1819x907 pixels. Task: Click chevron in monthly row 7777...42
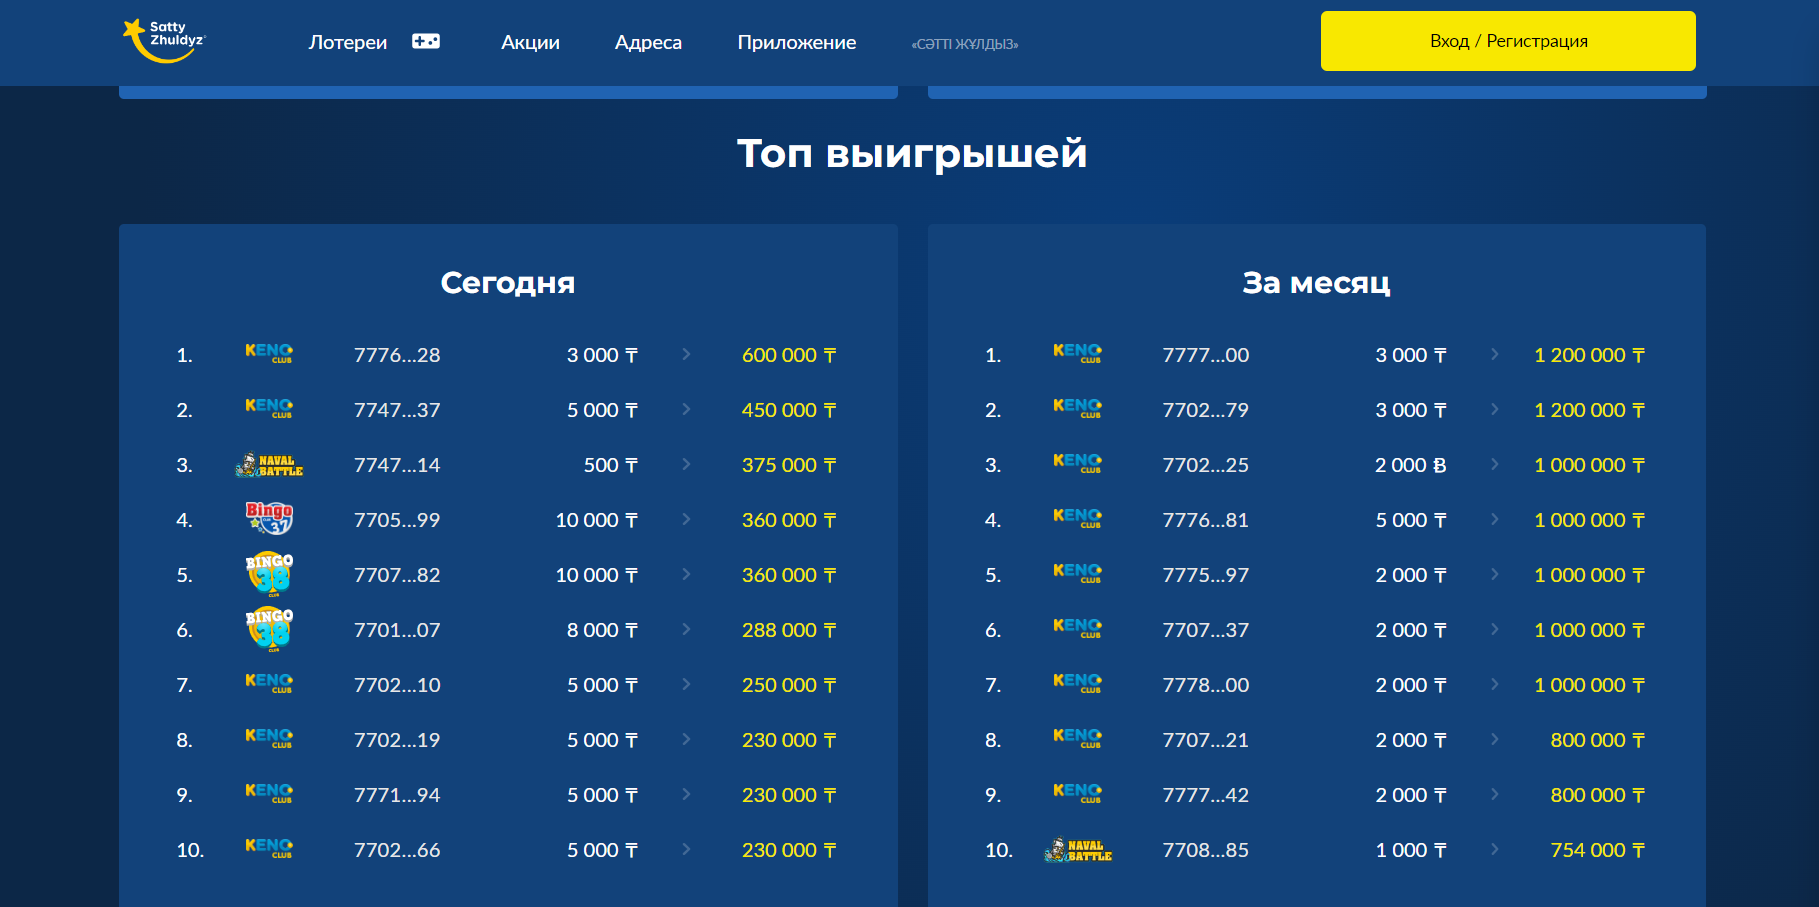click(x=1494, y=794)
